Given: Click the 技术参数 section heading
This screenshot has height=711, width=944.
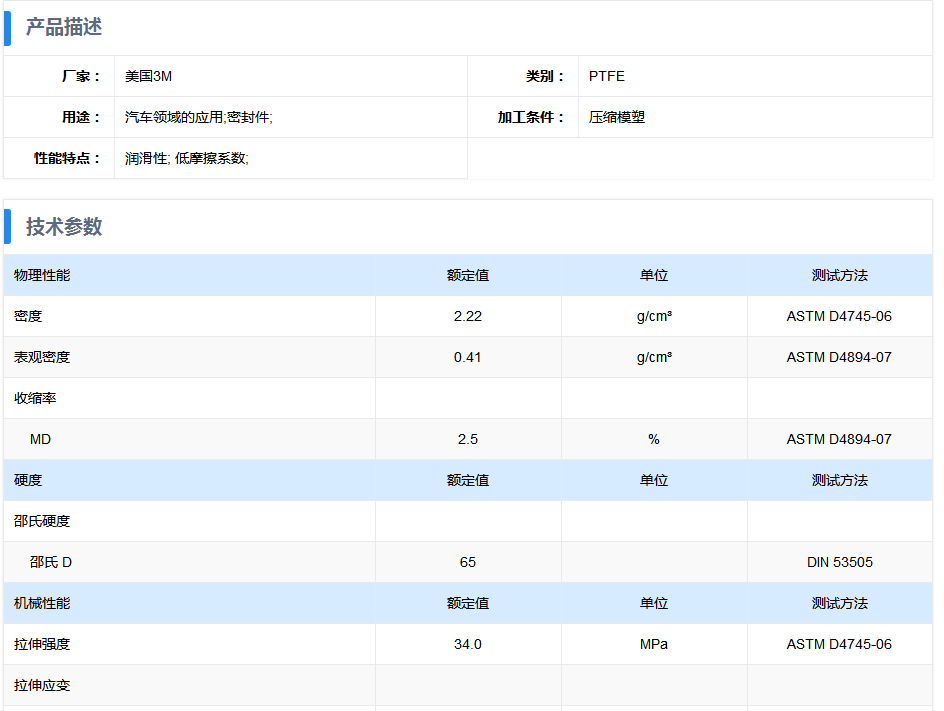Looking at the screenshot, I should click(x=64, y=227).
